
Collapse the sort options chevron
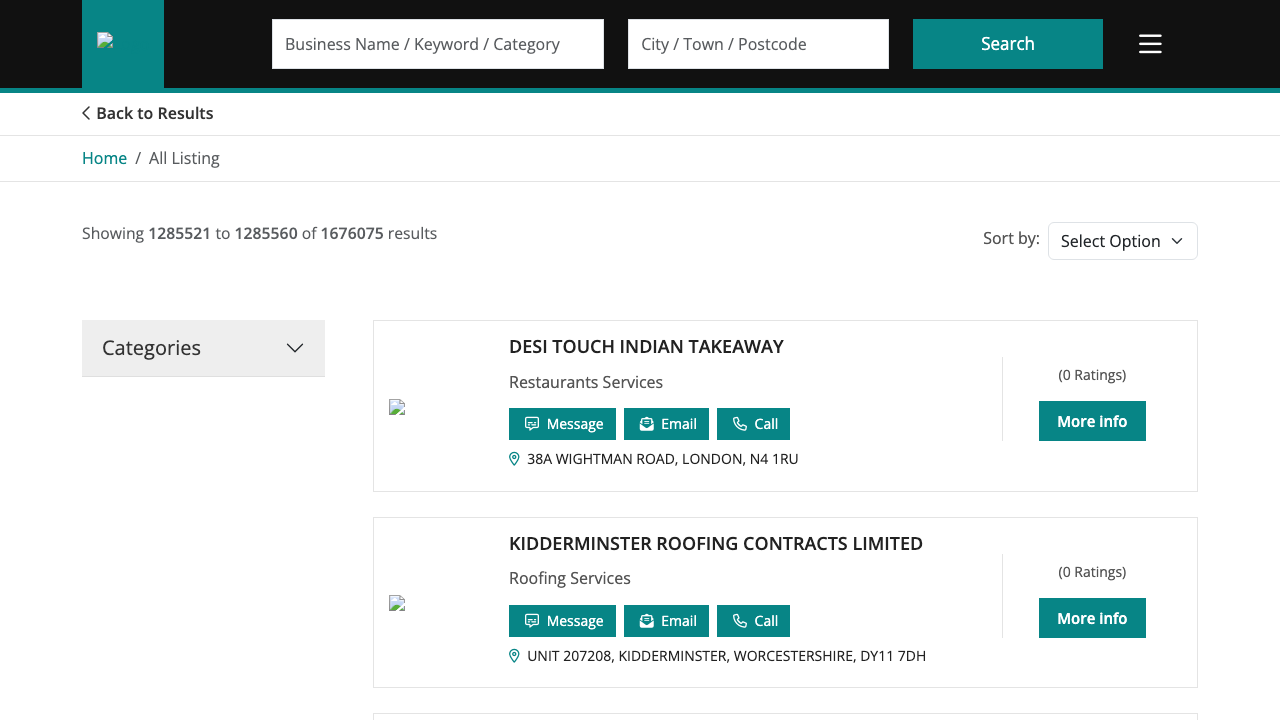click(x=1176, y=241)
